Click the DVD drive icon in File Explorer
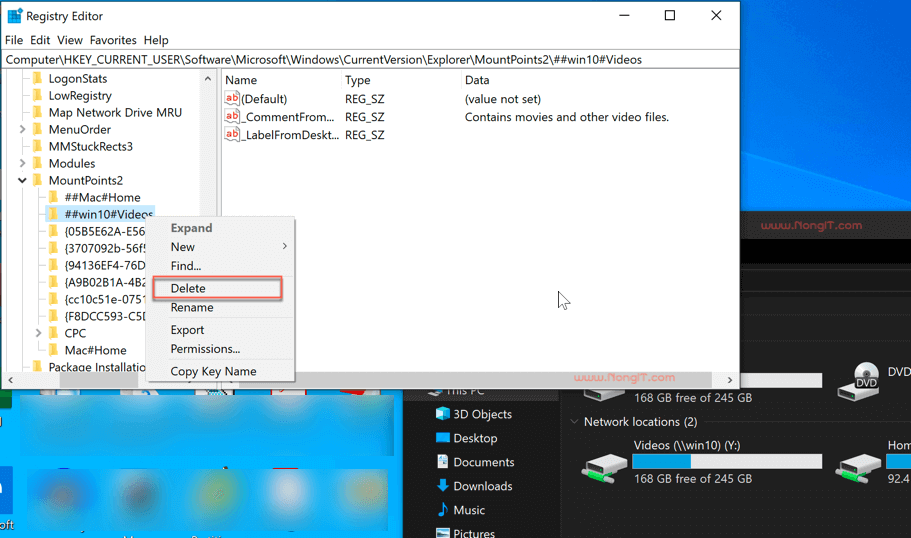 [859, 382]
